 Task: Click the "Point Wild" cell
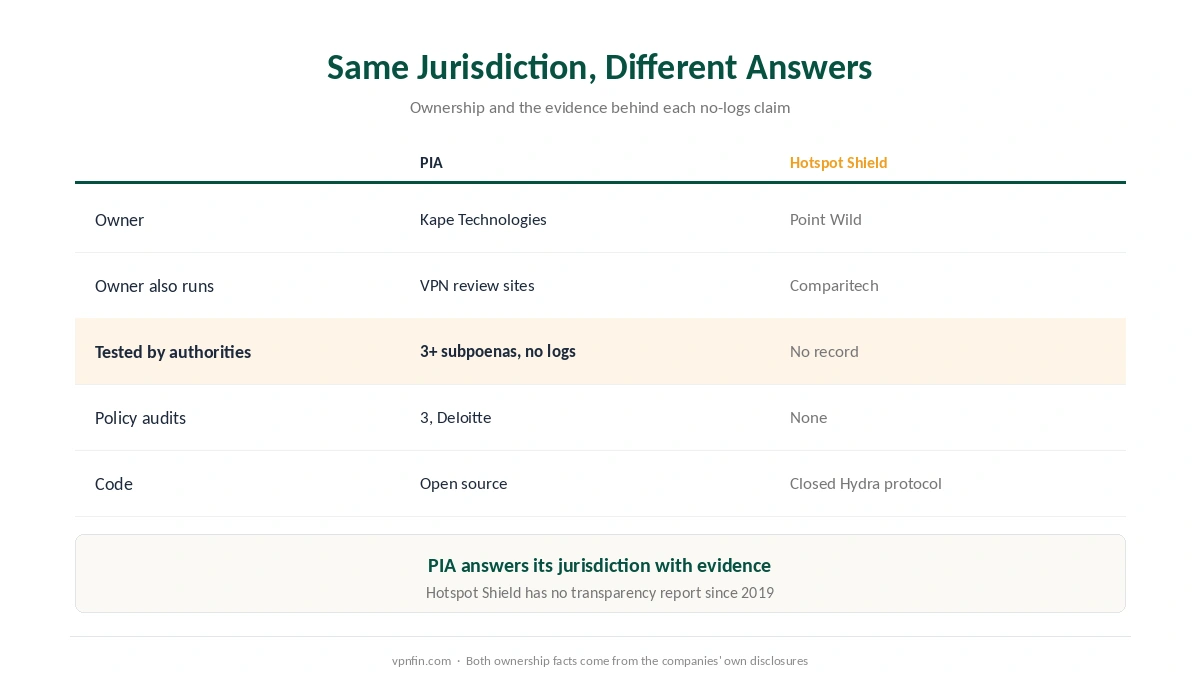(x=825, y=220)
